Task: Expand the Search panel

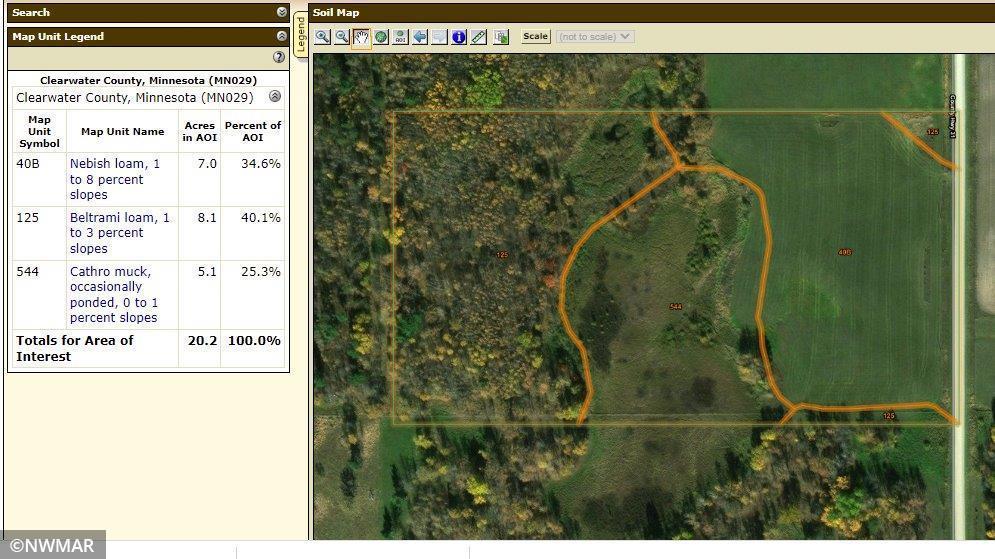Action: point(282,12)
